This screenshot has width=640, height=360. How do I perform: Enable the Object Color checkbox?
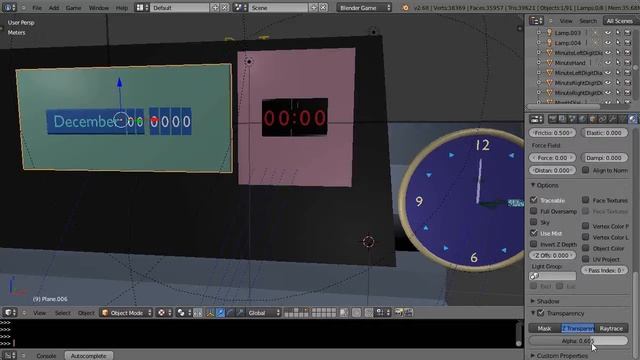point(586,248)
